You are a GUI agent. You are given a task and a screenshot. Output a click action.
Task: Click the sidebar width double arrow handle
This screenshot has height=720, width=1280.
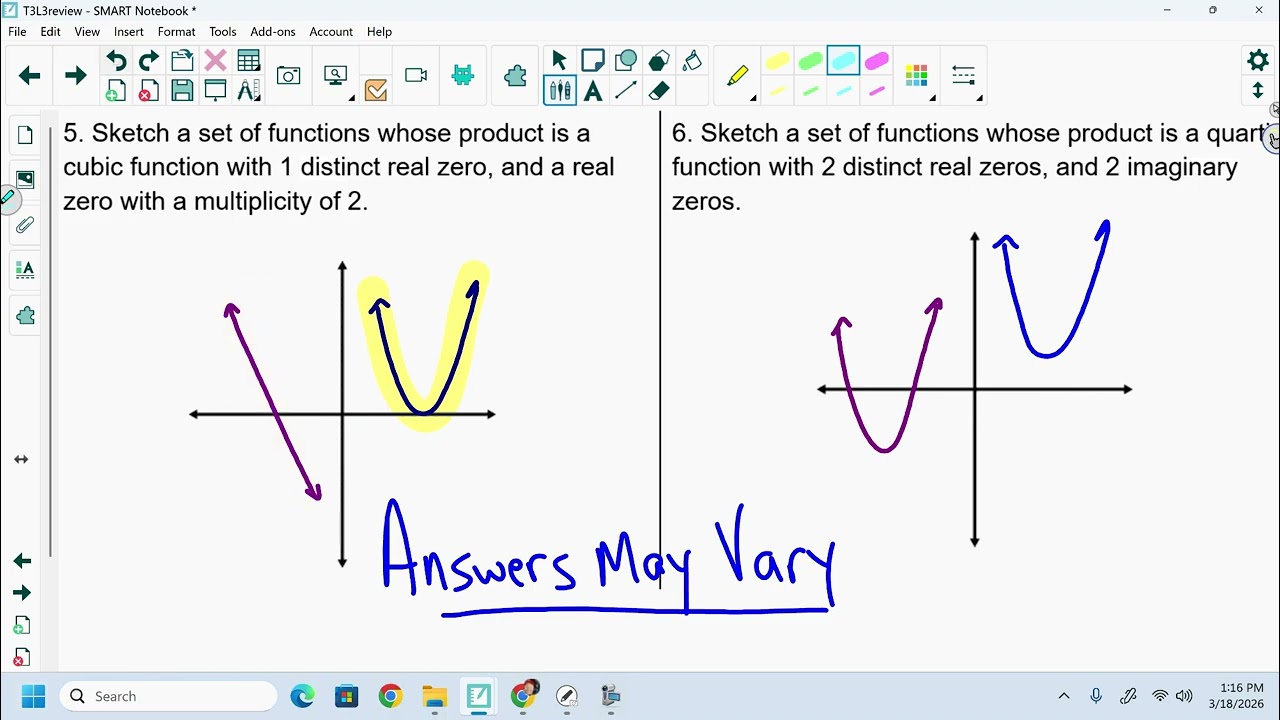pos(21,460)
